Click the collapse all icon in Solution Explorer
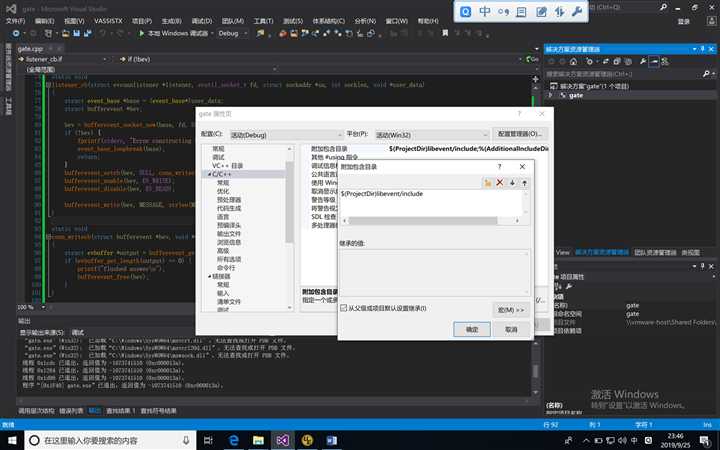This screenshot has width=720, height=450. [x=617, y=62]
